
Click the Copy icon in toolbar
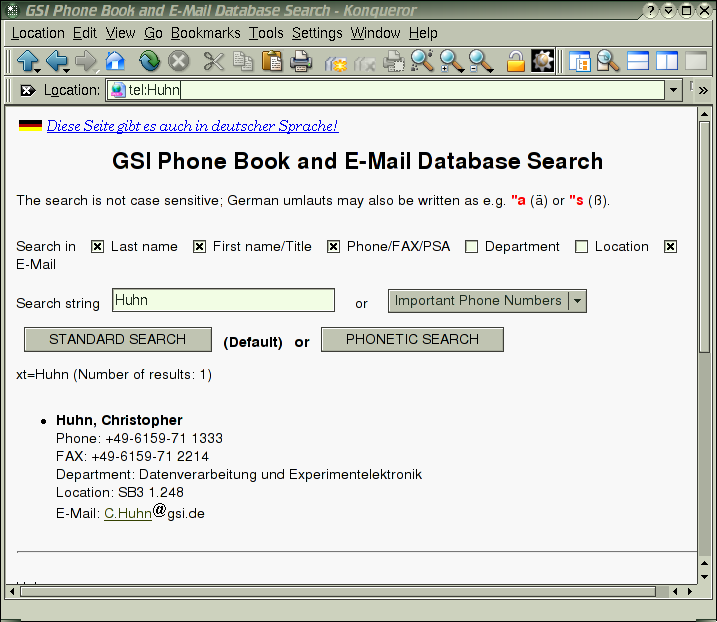[243, 61]
